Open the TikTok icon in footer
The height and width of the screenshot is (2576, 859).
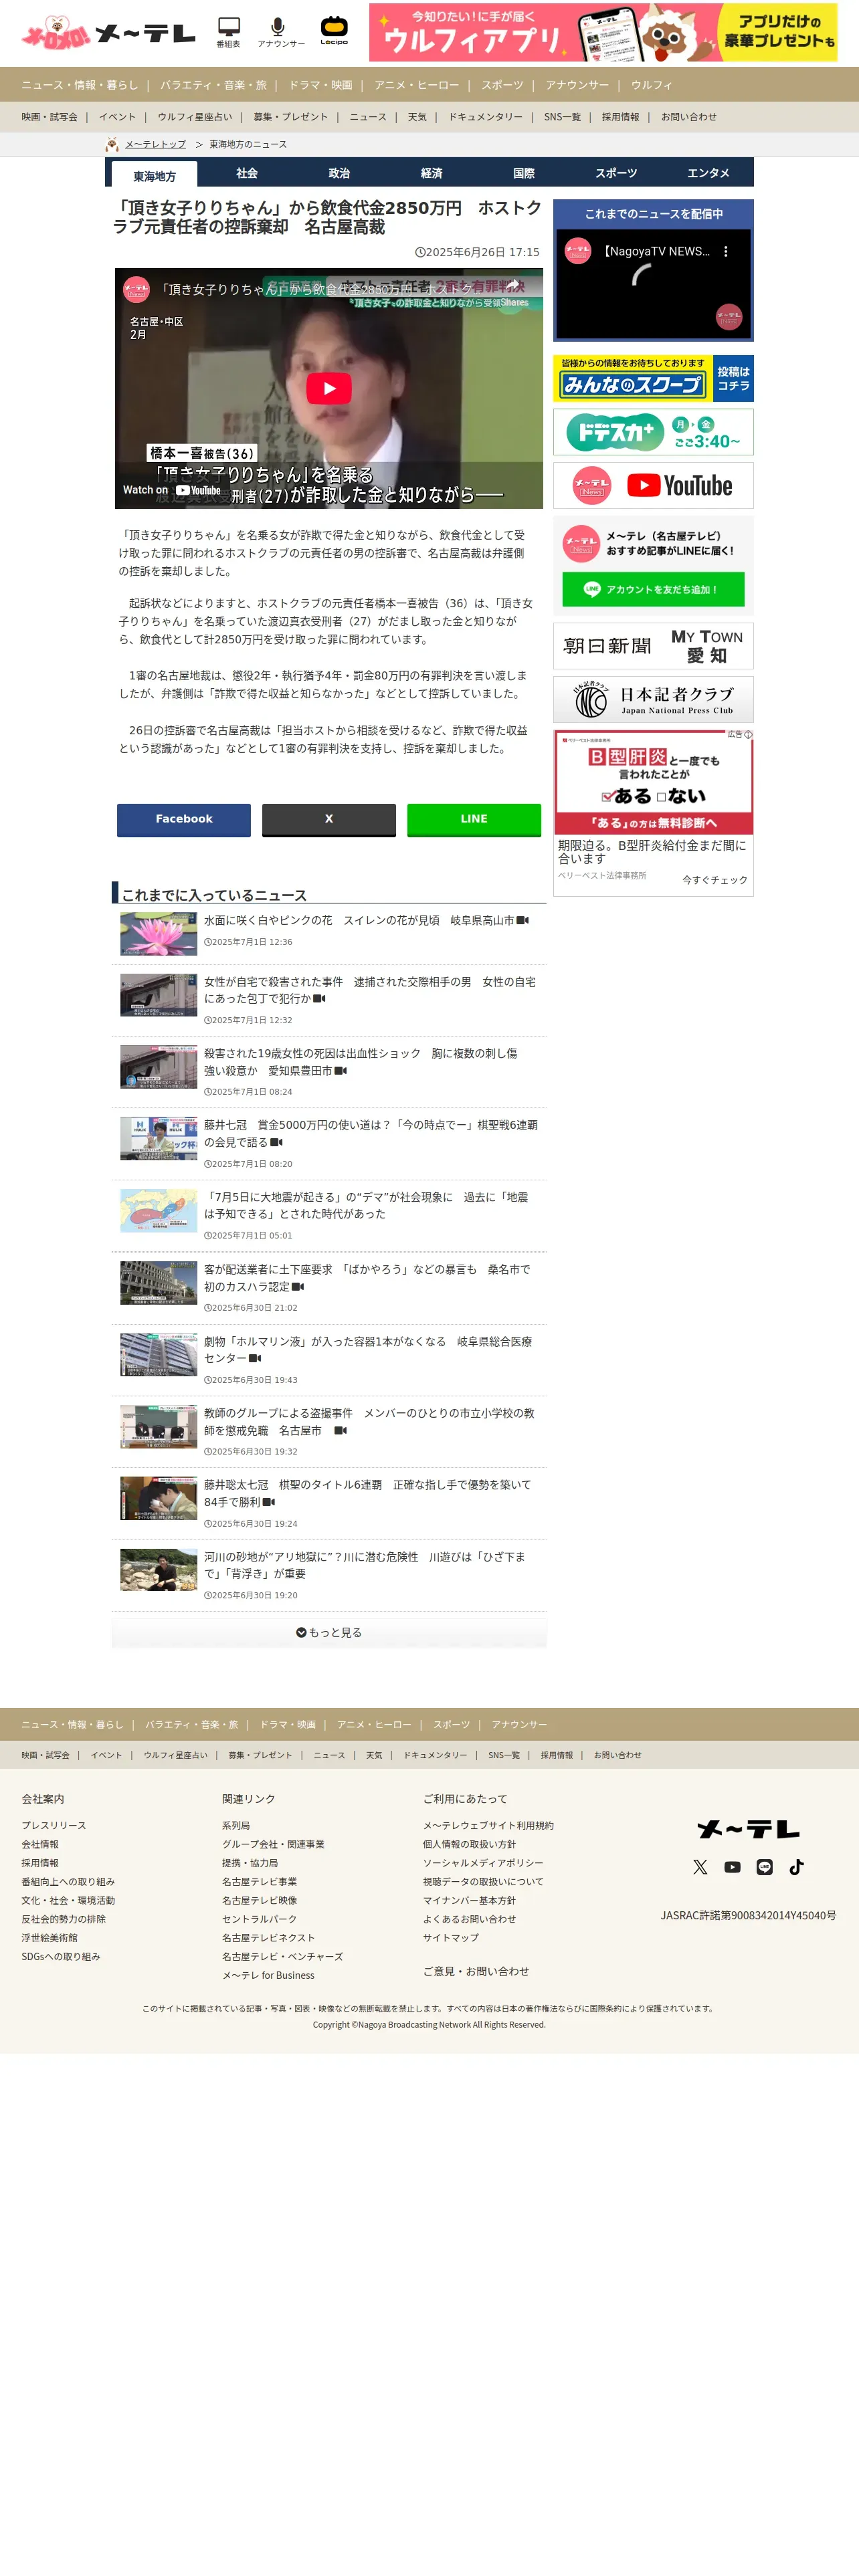796,1867
